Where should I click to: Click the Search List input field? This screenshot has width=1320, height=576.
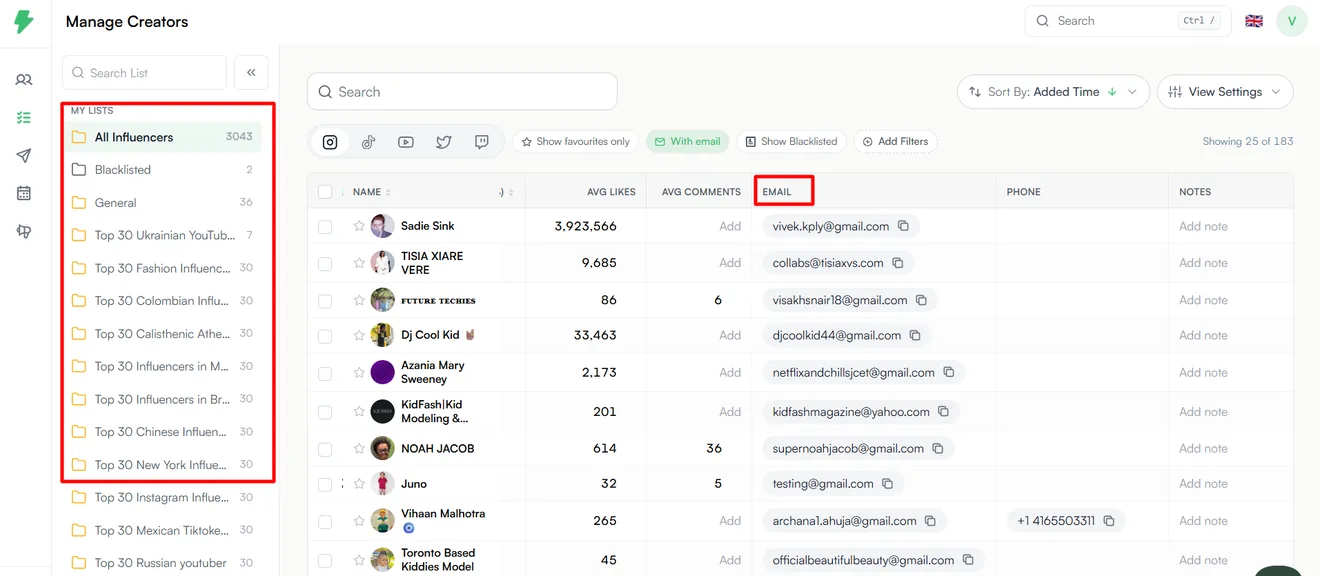coord(145,72)
